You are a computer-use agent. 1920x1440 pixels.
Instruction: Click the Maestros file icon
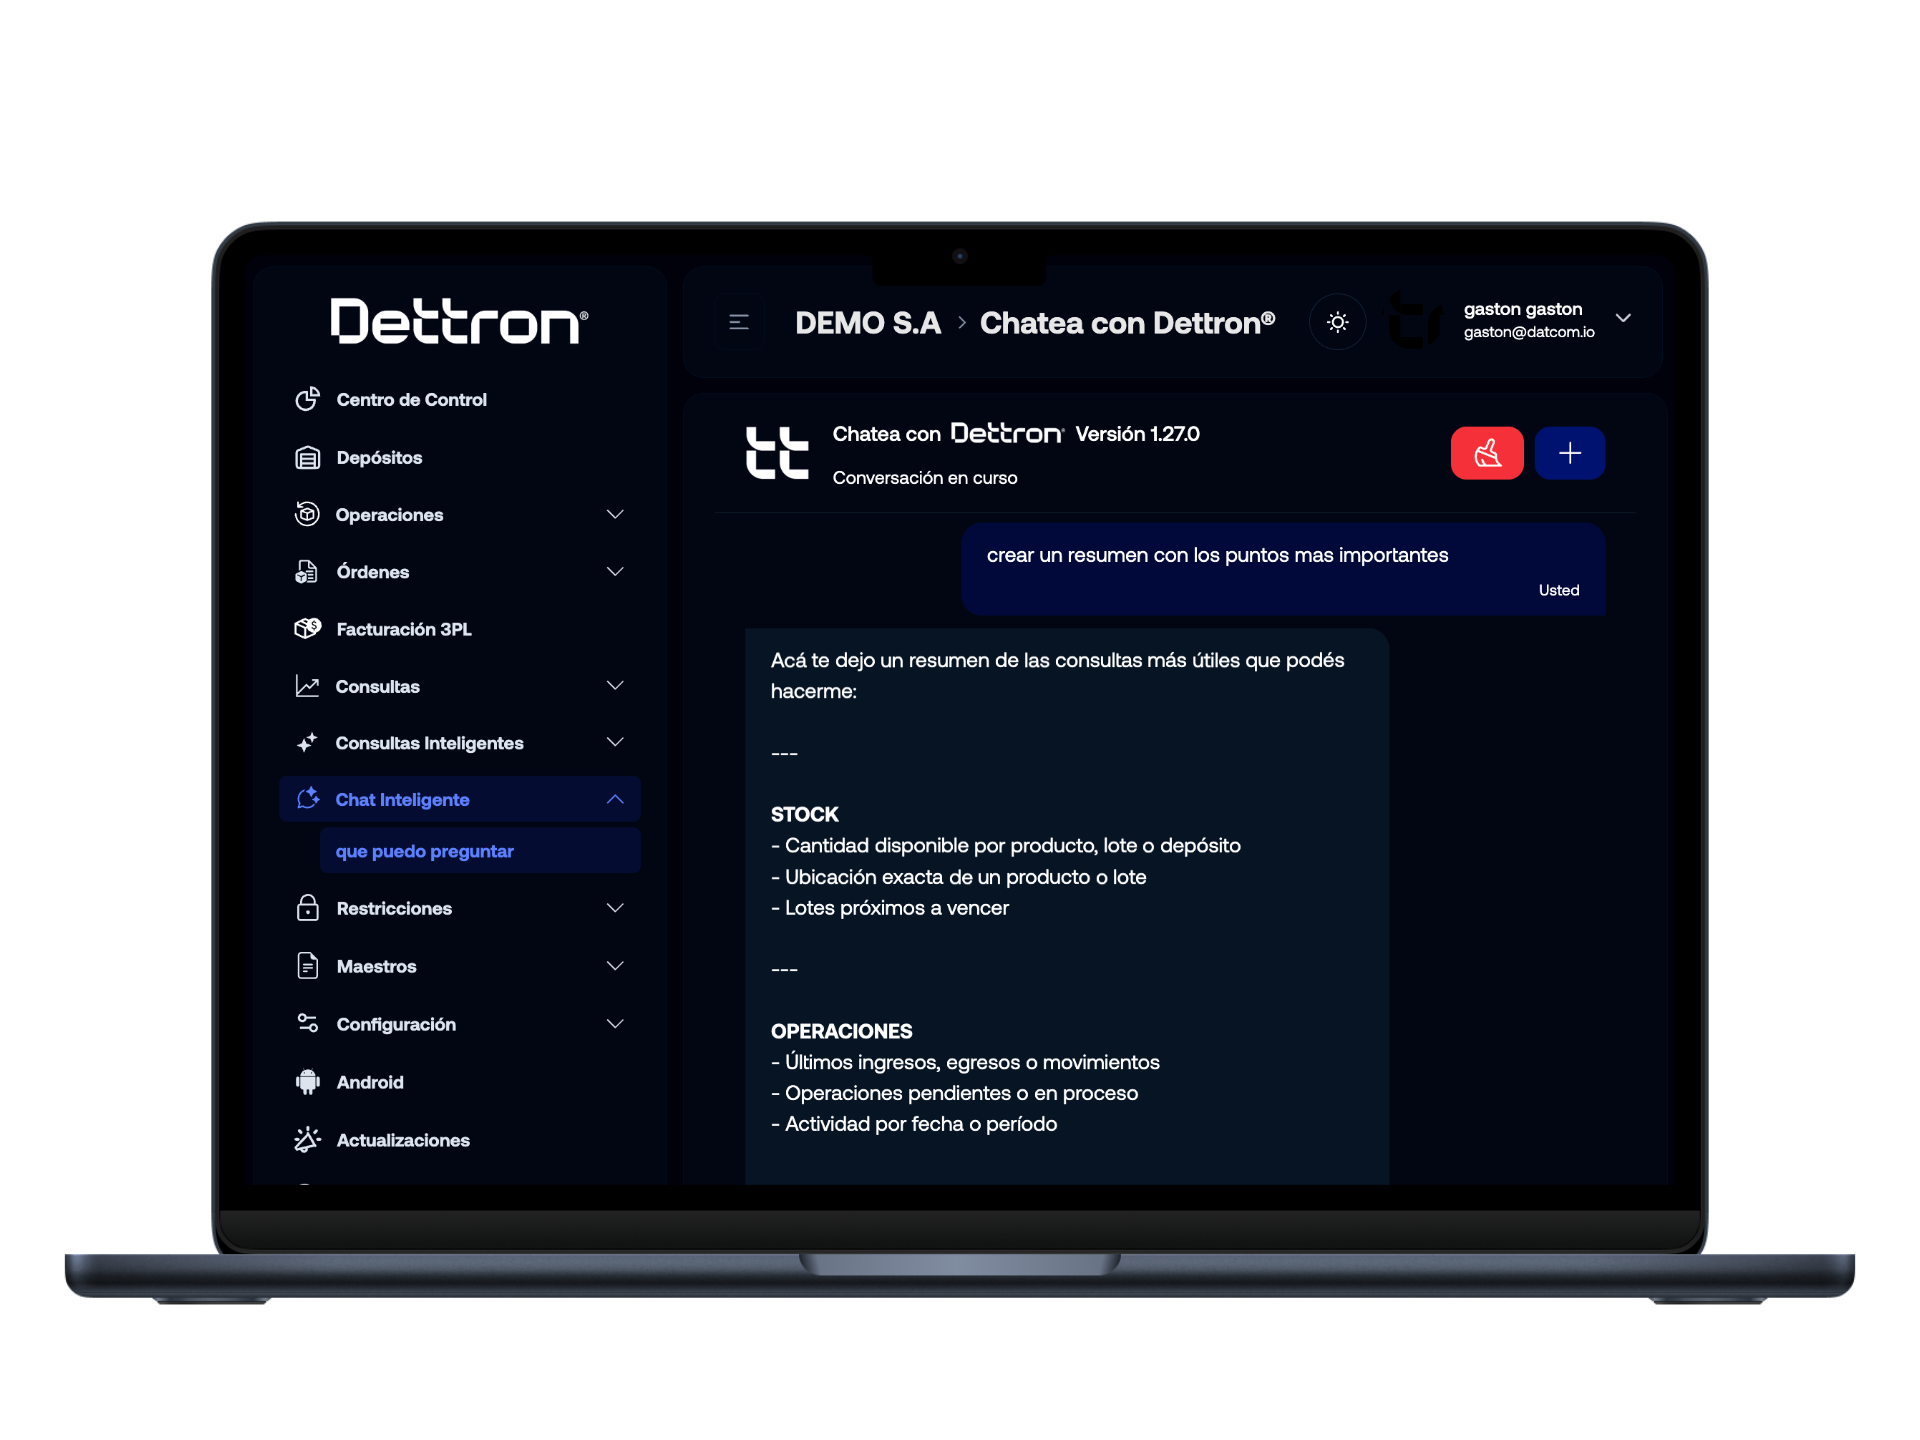click(307, 966)
